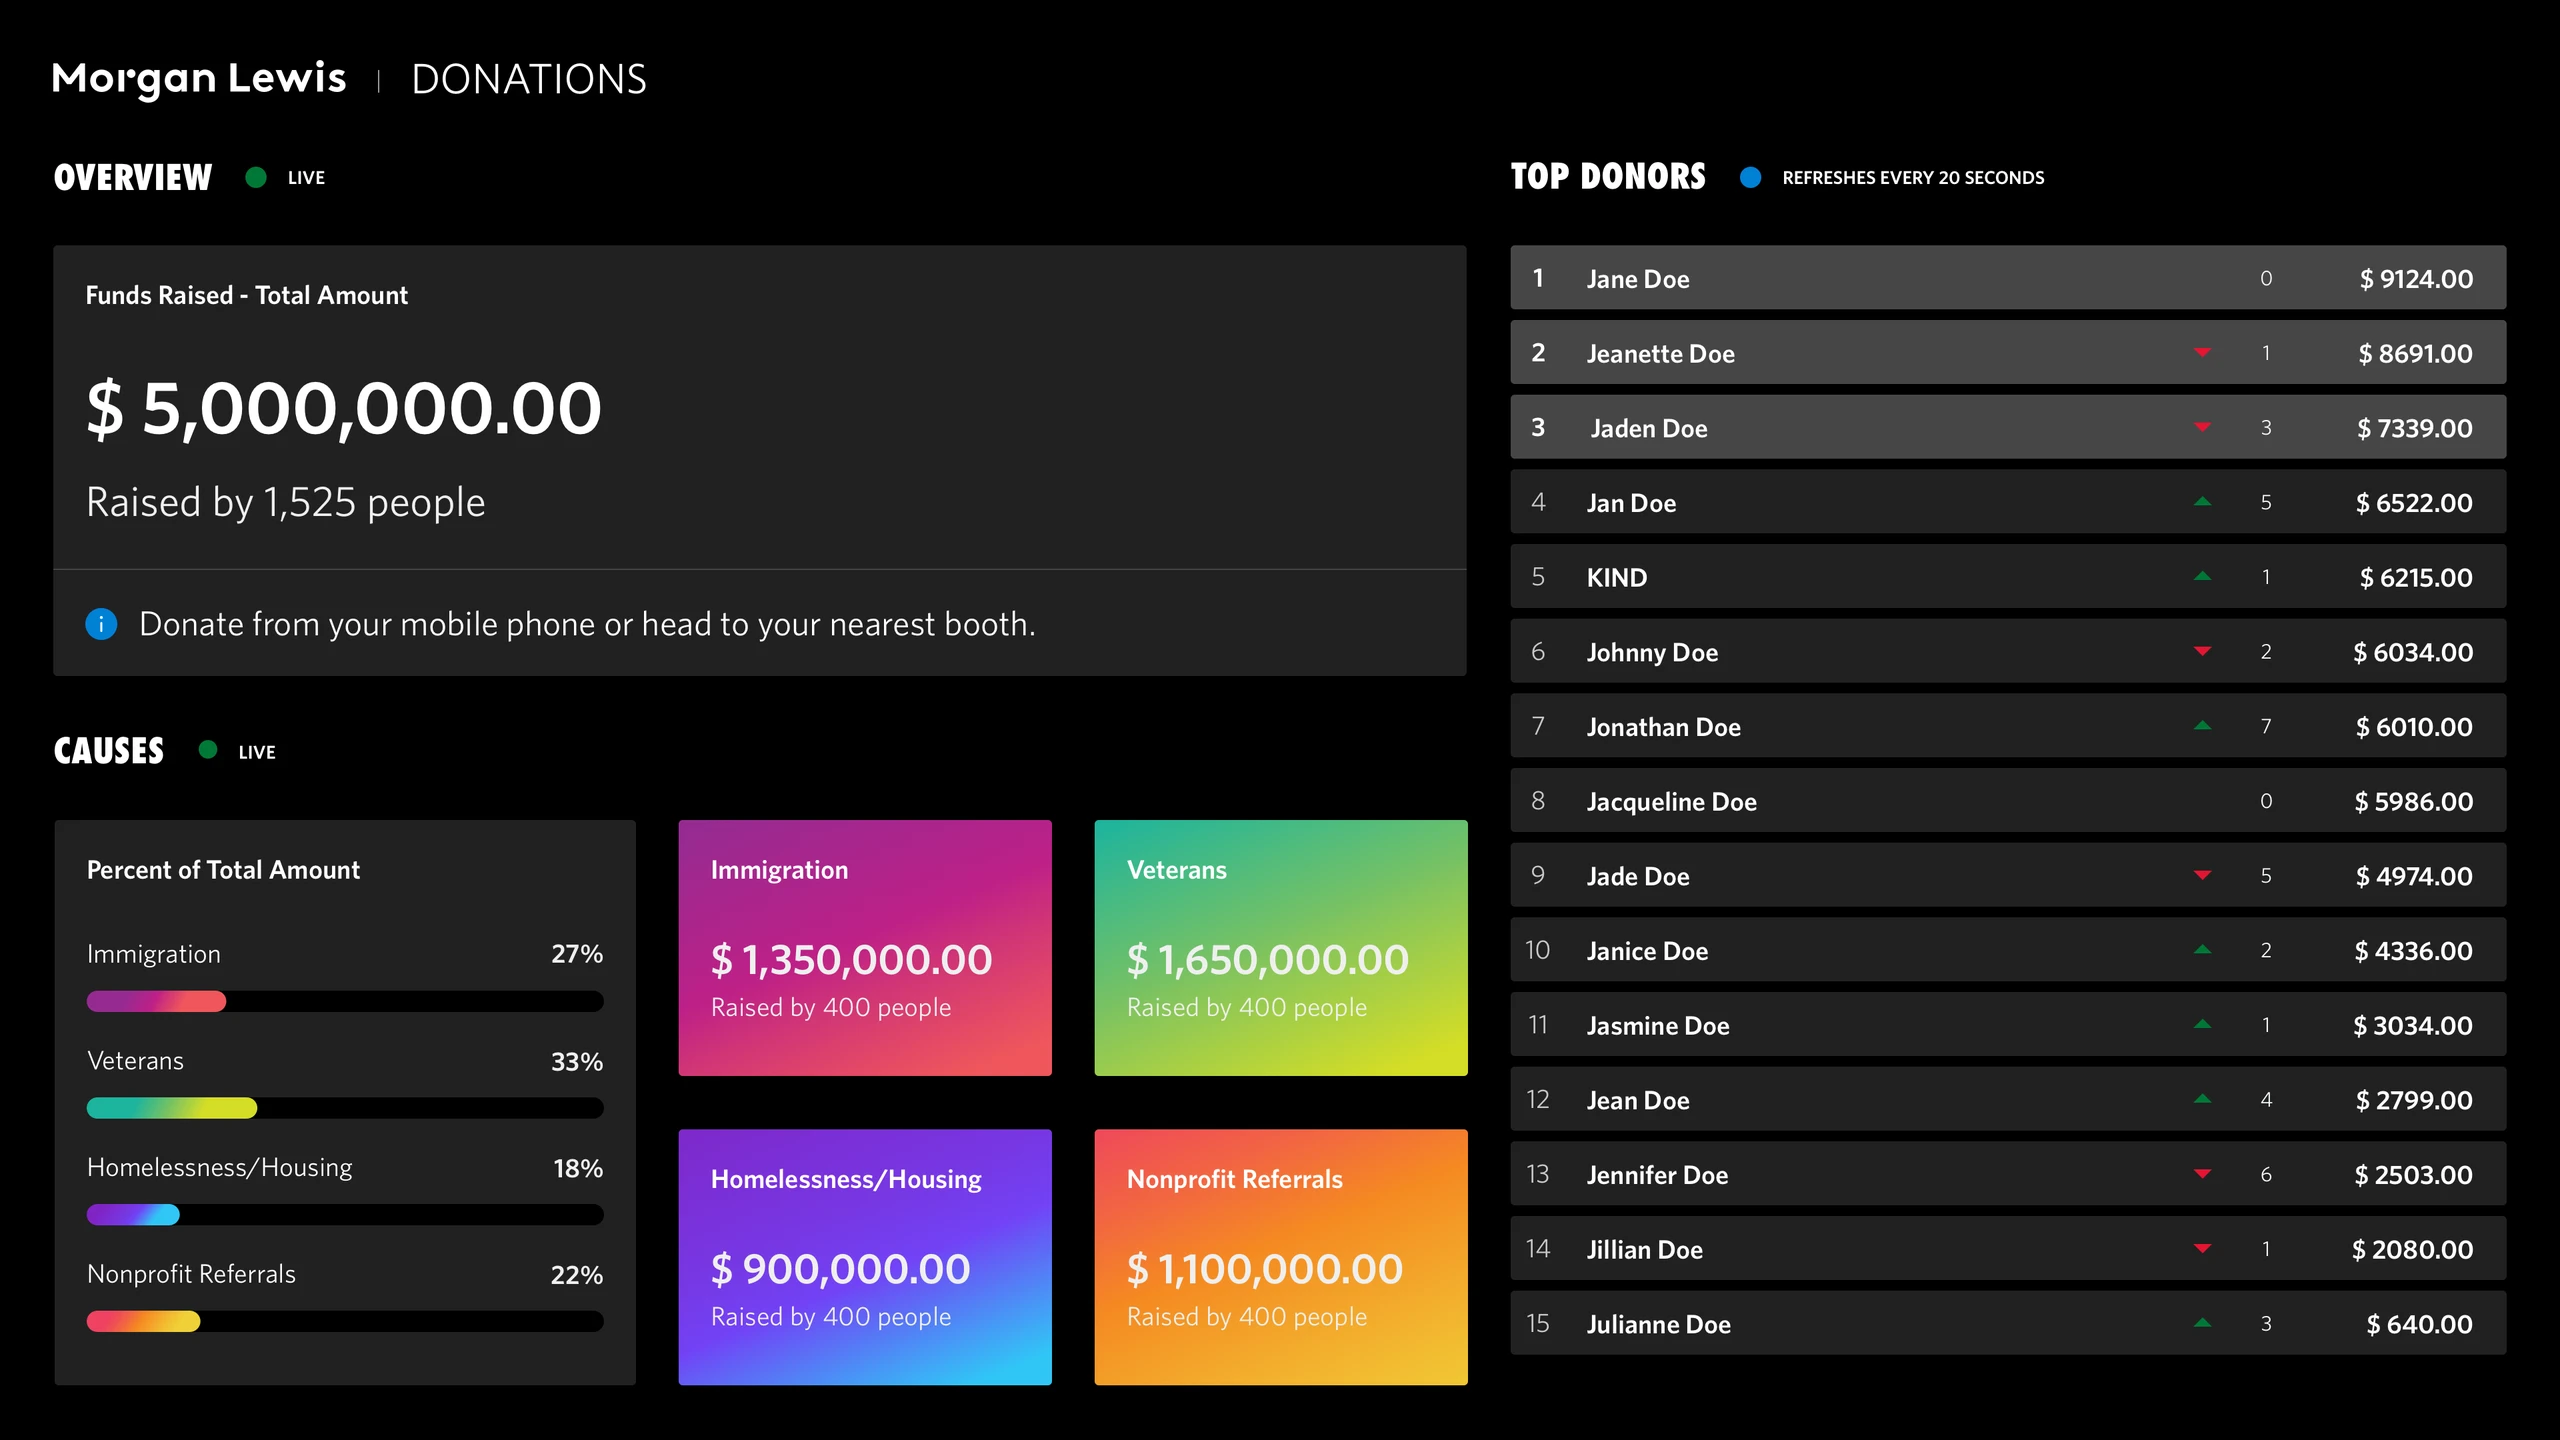
Task: Click the 33% Veterans percentage value
Action: pos(577,1062)
